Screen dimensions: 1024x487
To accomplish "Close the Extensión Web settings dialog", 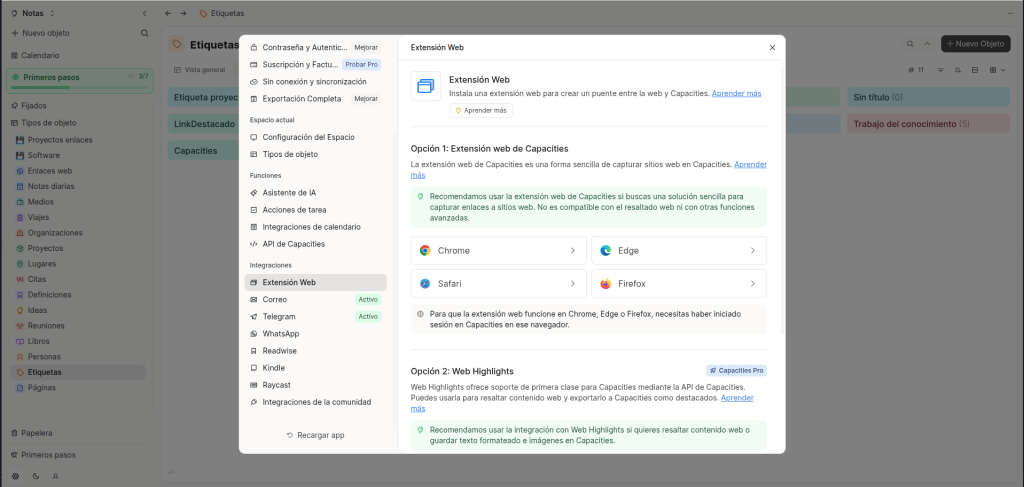I will (x=772, y=47).
